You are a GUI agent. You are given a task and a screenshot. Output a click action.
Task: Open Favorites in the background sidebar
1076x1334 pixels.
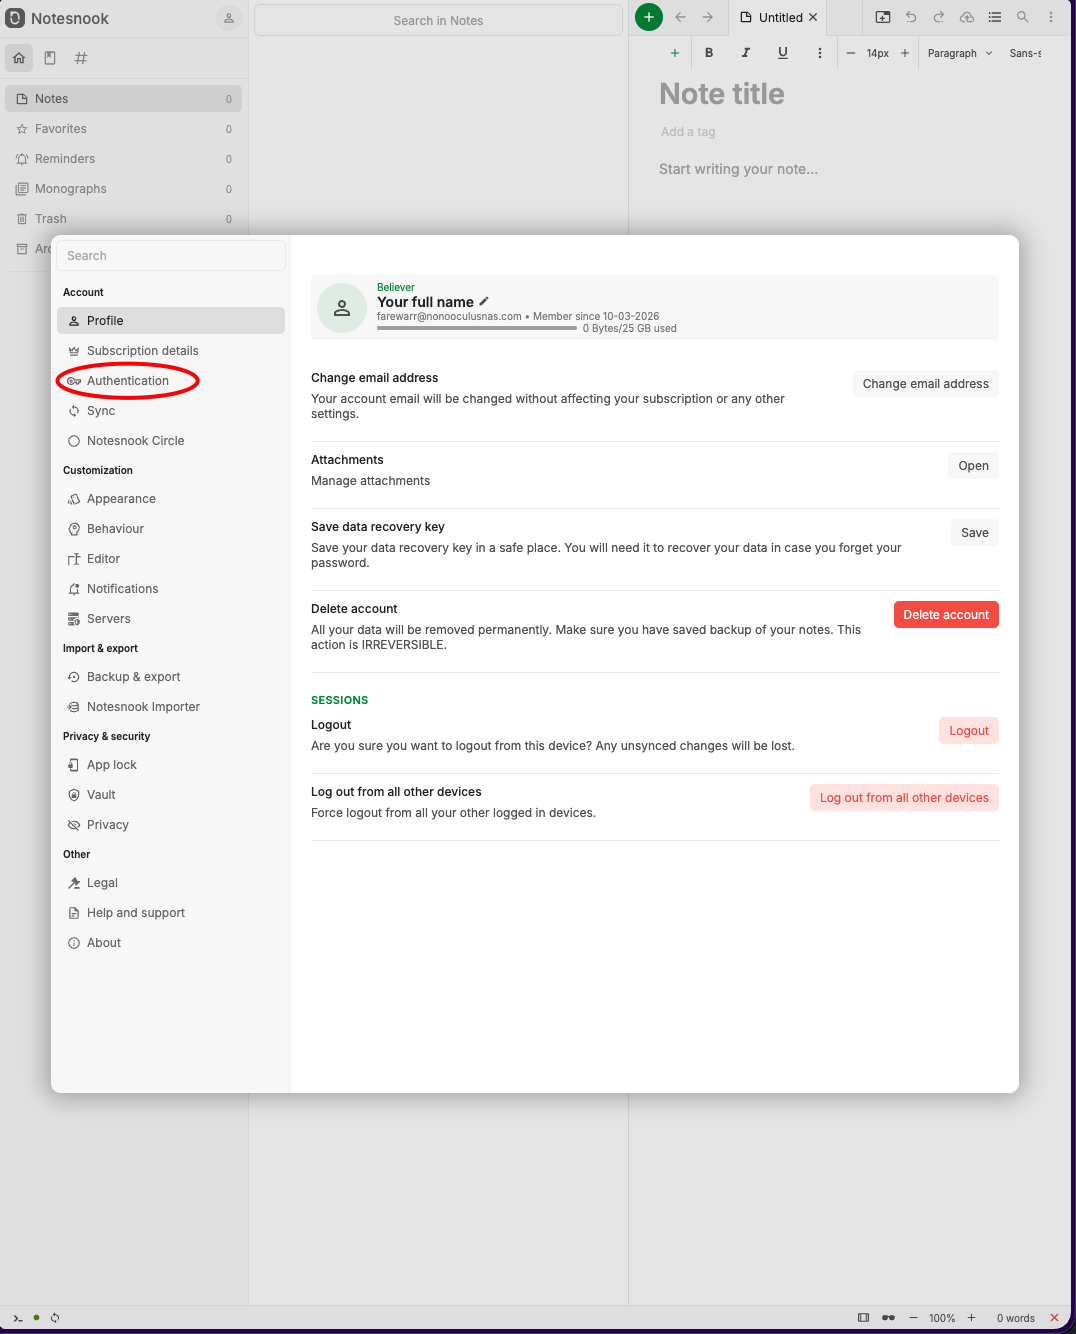click(x=124, y=129)
